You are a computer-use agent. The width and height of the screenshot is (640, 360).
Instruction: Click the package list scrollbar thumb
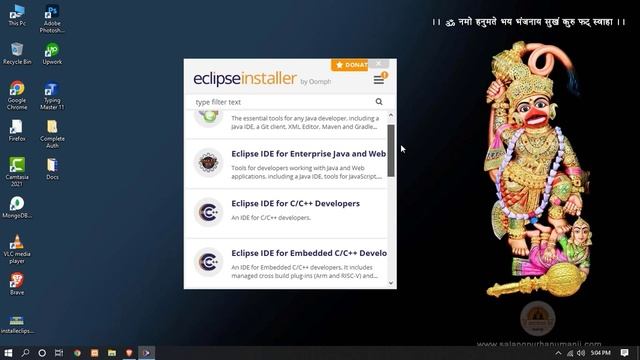coord(391,151)
